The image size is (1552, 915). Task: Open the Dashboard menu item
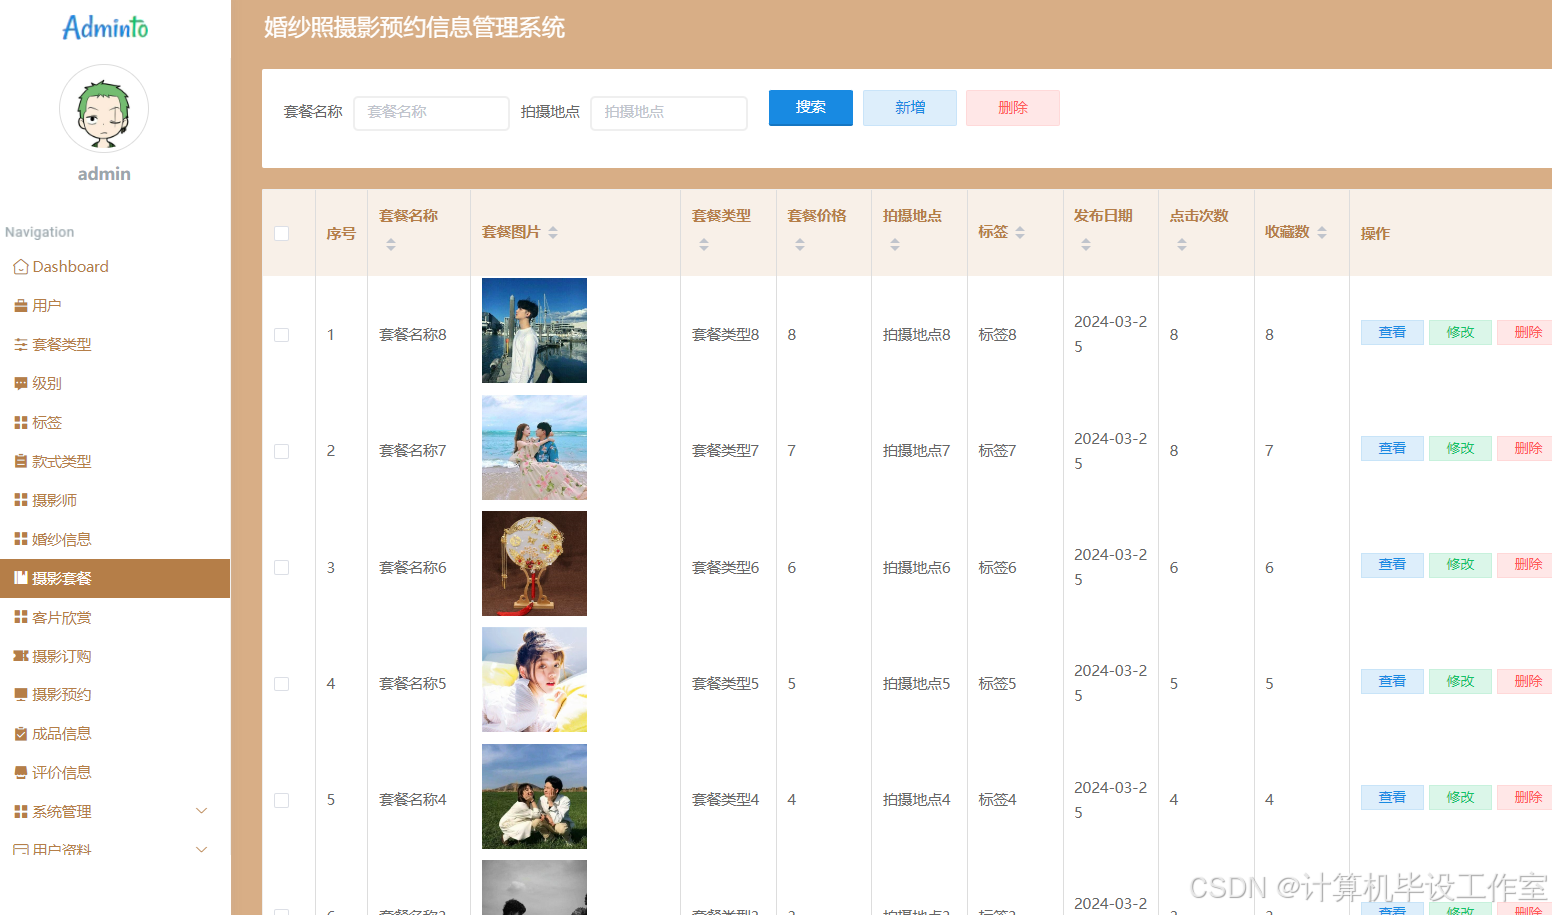[115, 267]
